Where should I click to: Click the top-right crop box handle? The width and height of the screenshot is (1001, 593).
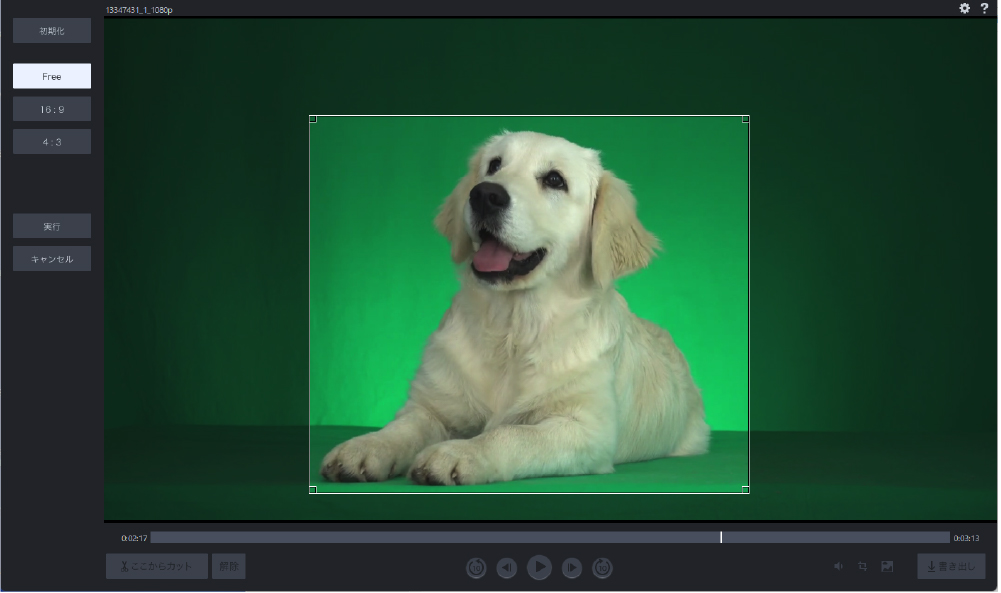(x=746, y=119)
